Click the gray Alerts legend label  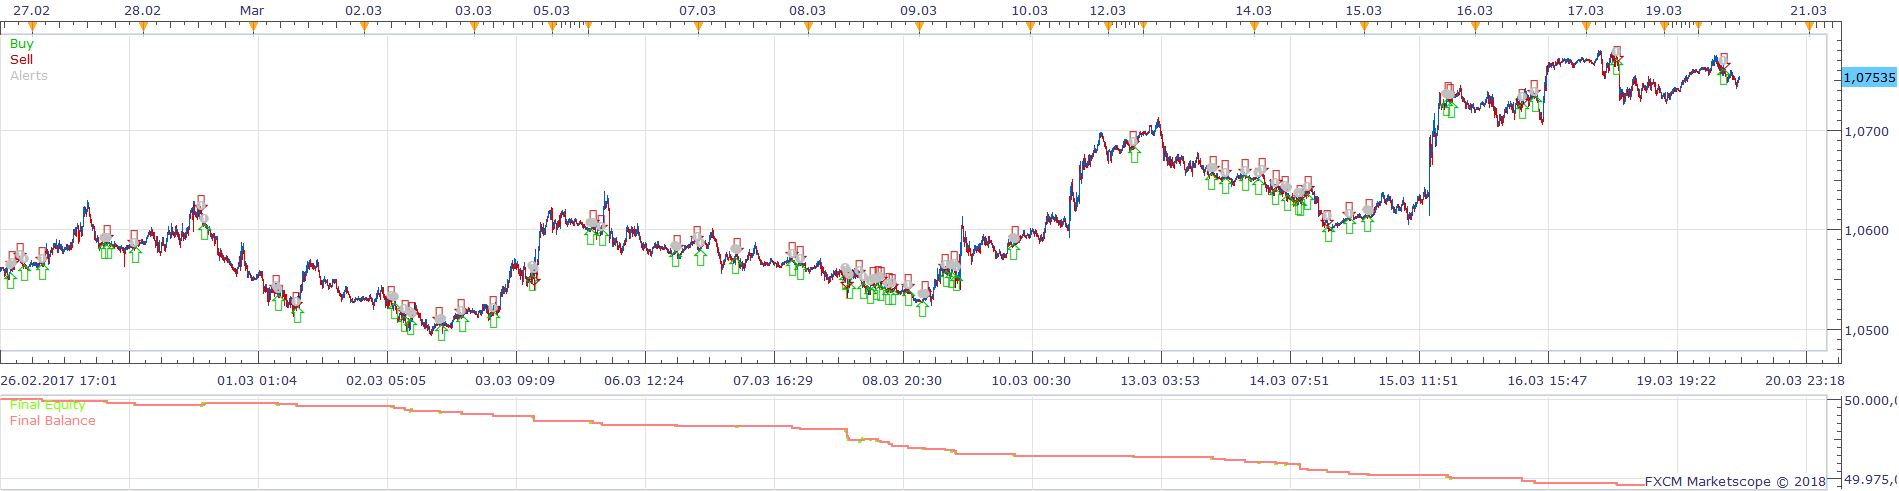(29, 76)
